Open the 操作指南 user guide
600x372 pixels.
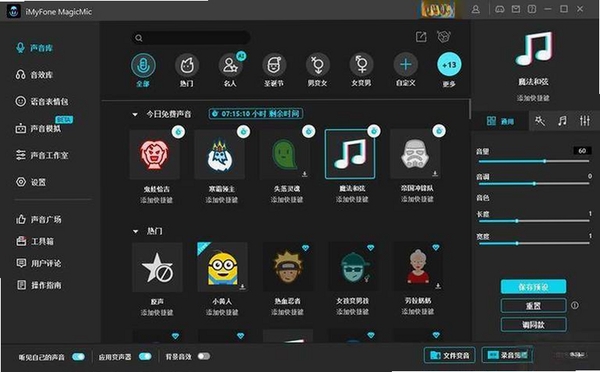(38, 285)
